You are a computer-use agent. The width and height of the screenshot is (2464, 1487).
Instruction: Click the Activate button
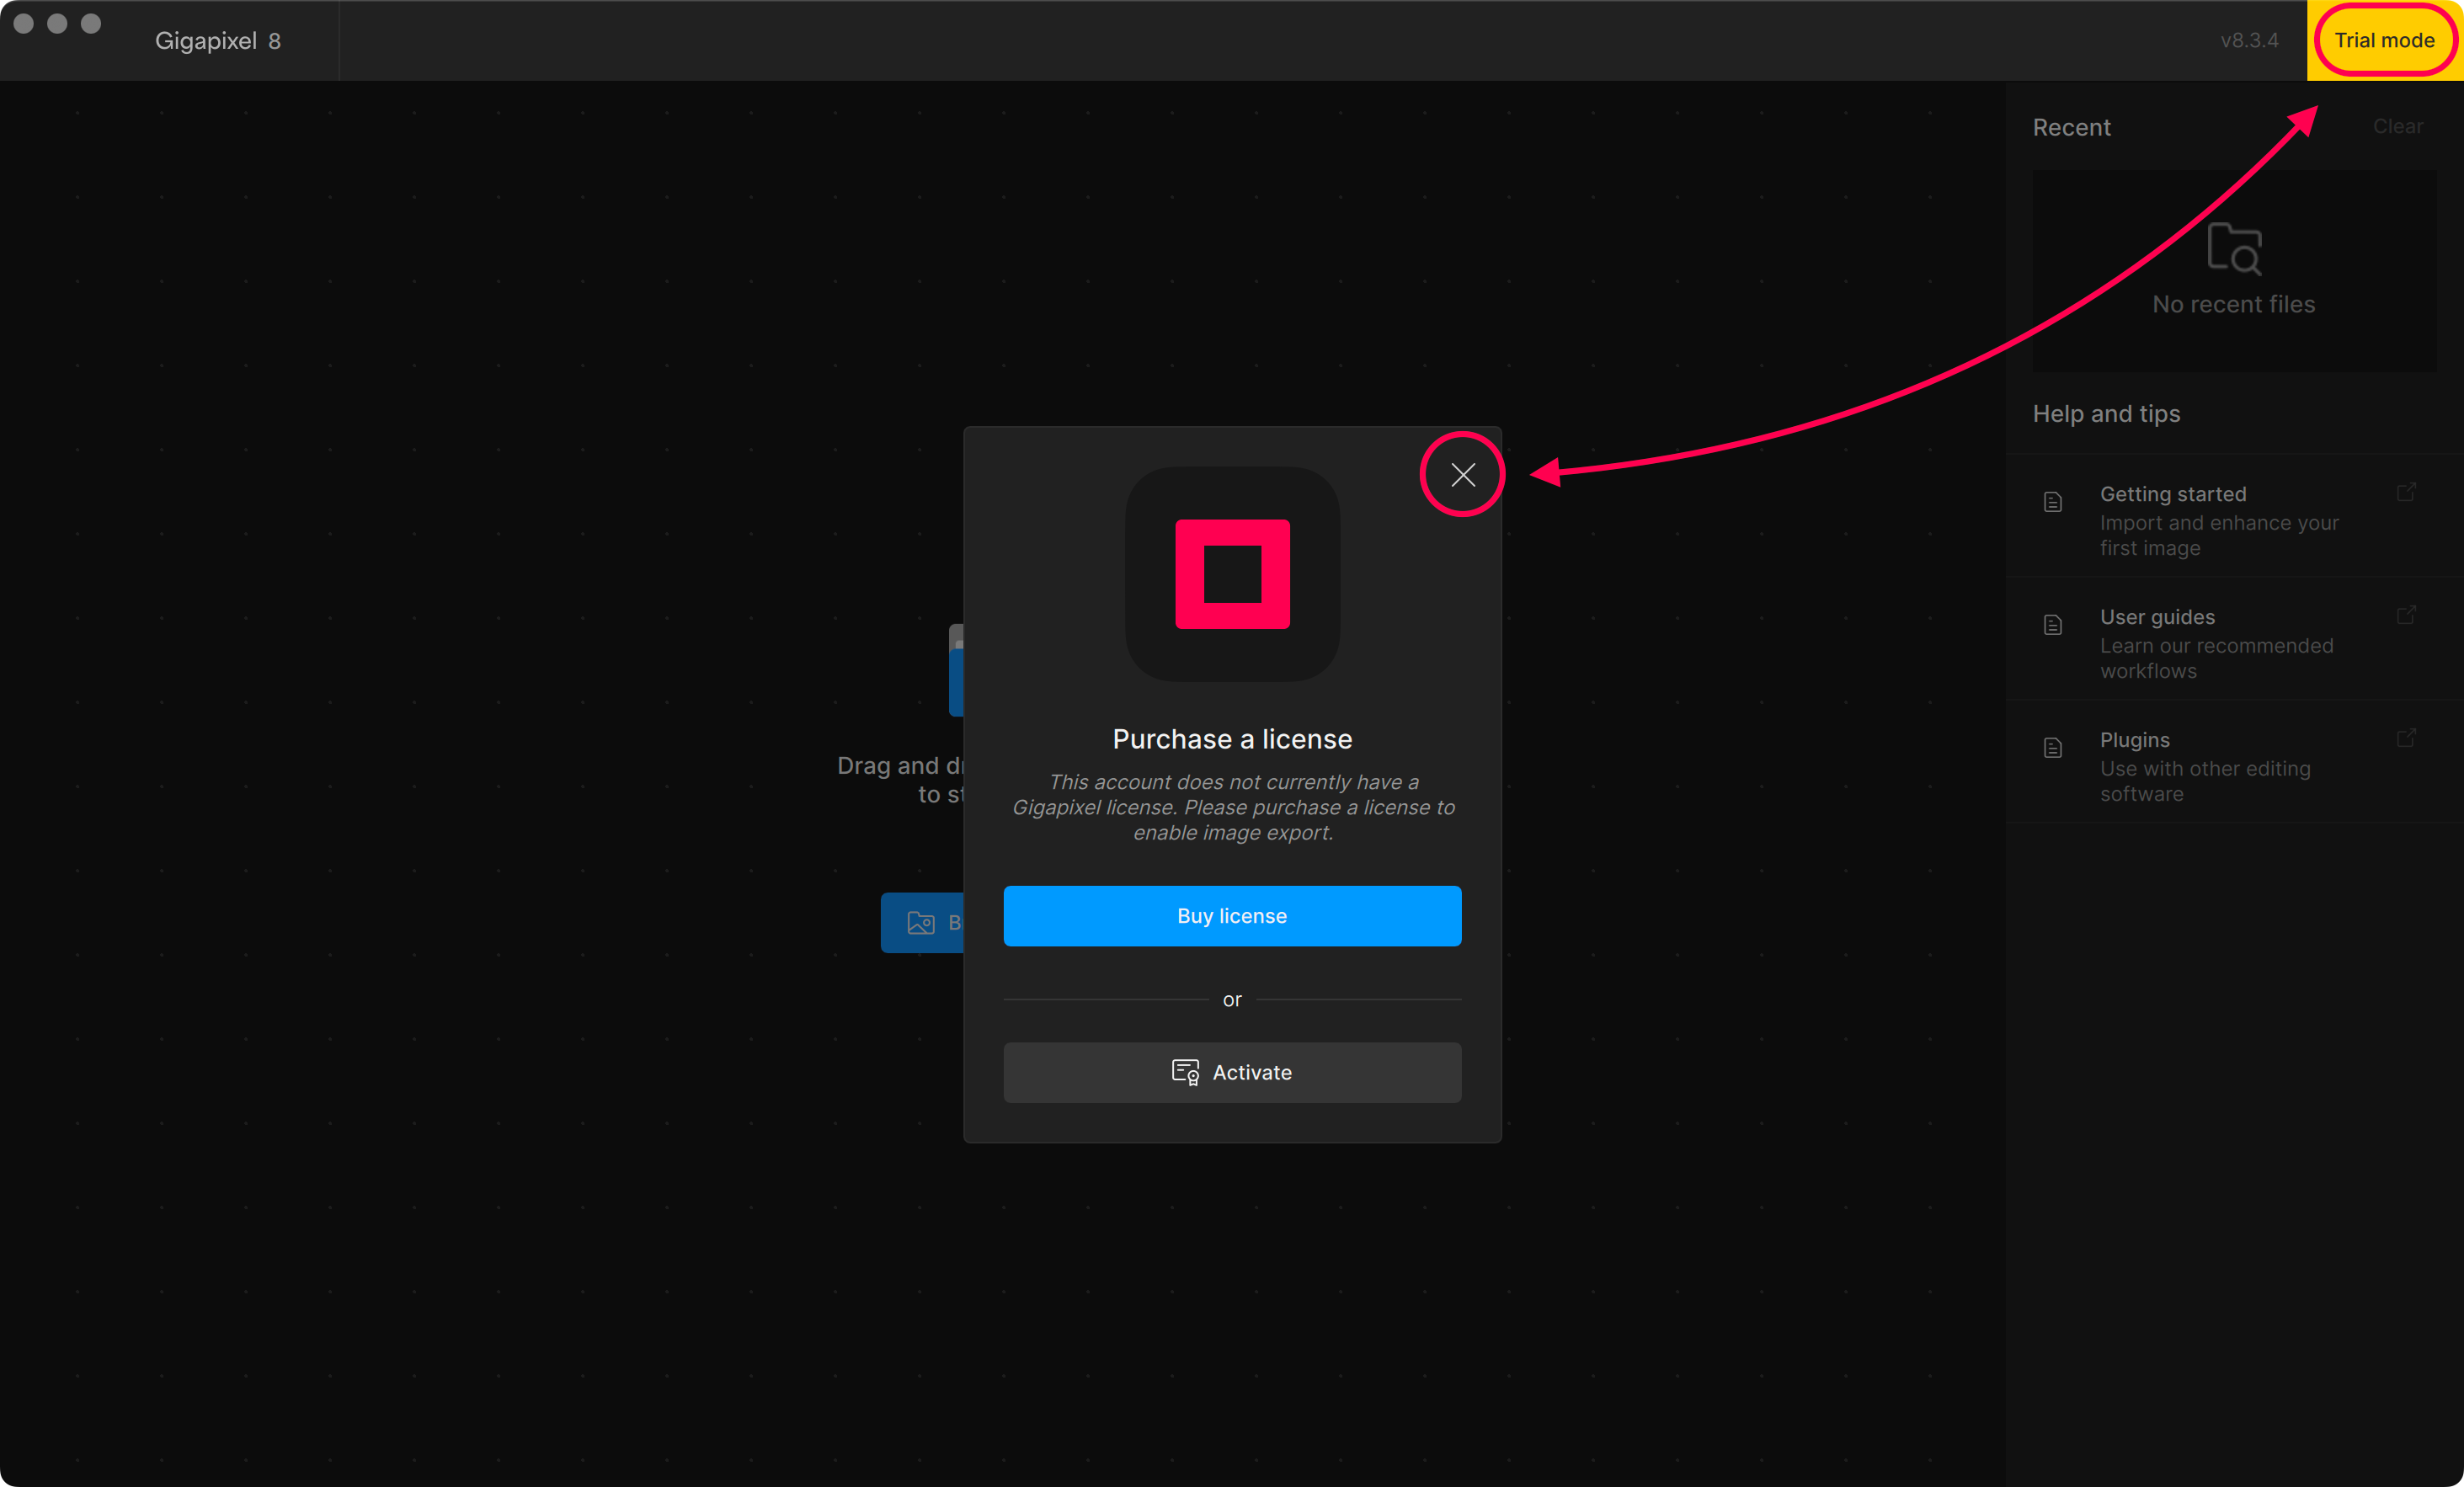1232,1072
